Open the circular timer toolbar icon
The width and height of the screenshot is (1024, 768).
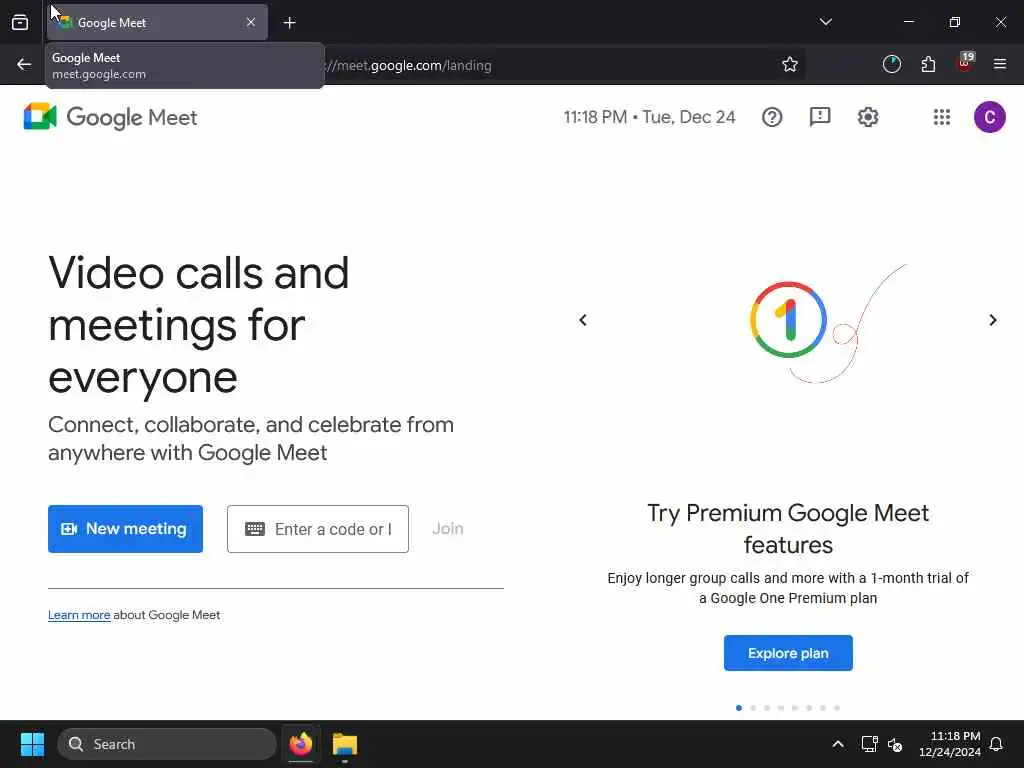891,65
